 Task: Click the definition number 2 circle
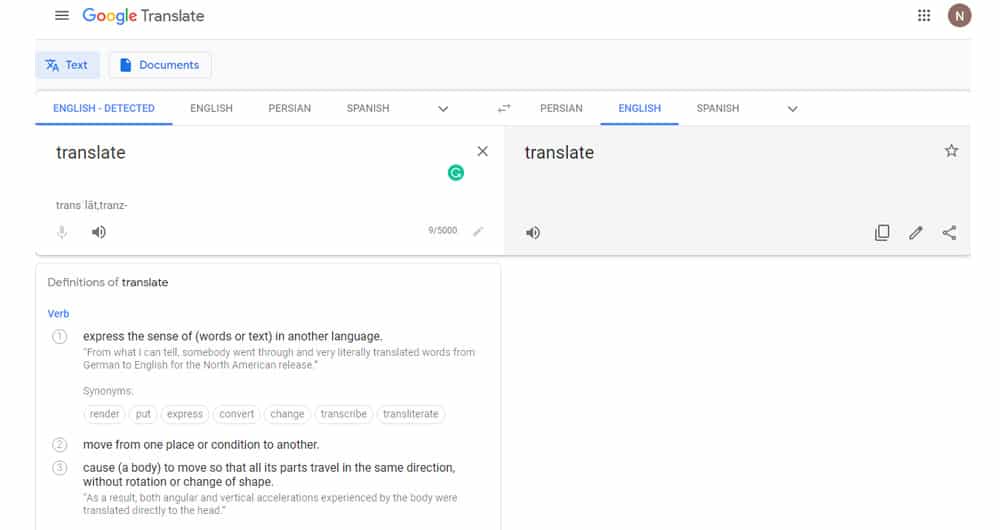click(59, 445)
